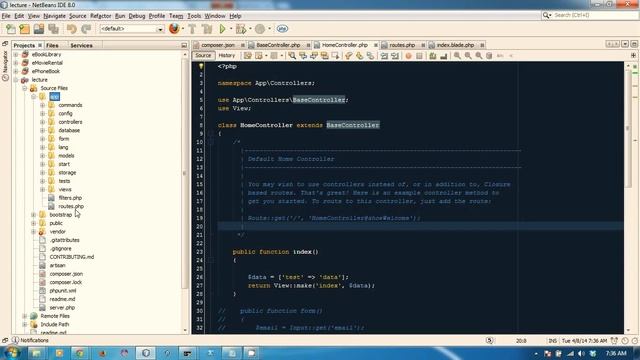Open the Start menu orb
The width and height of the screenshot is (640, 360).
11,353
